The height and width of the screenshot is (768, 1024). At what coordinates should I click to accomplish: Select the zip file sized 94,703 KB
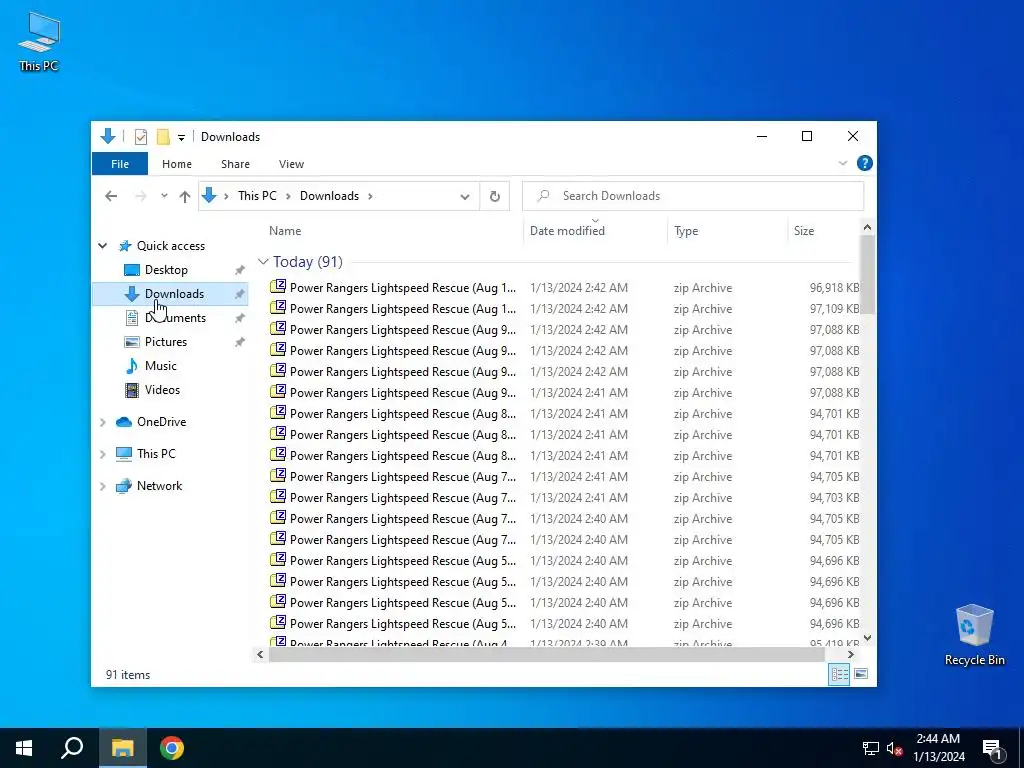coord(564,498)
